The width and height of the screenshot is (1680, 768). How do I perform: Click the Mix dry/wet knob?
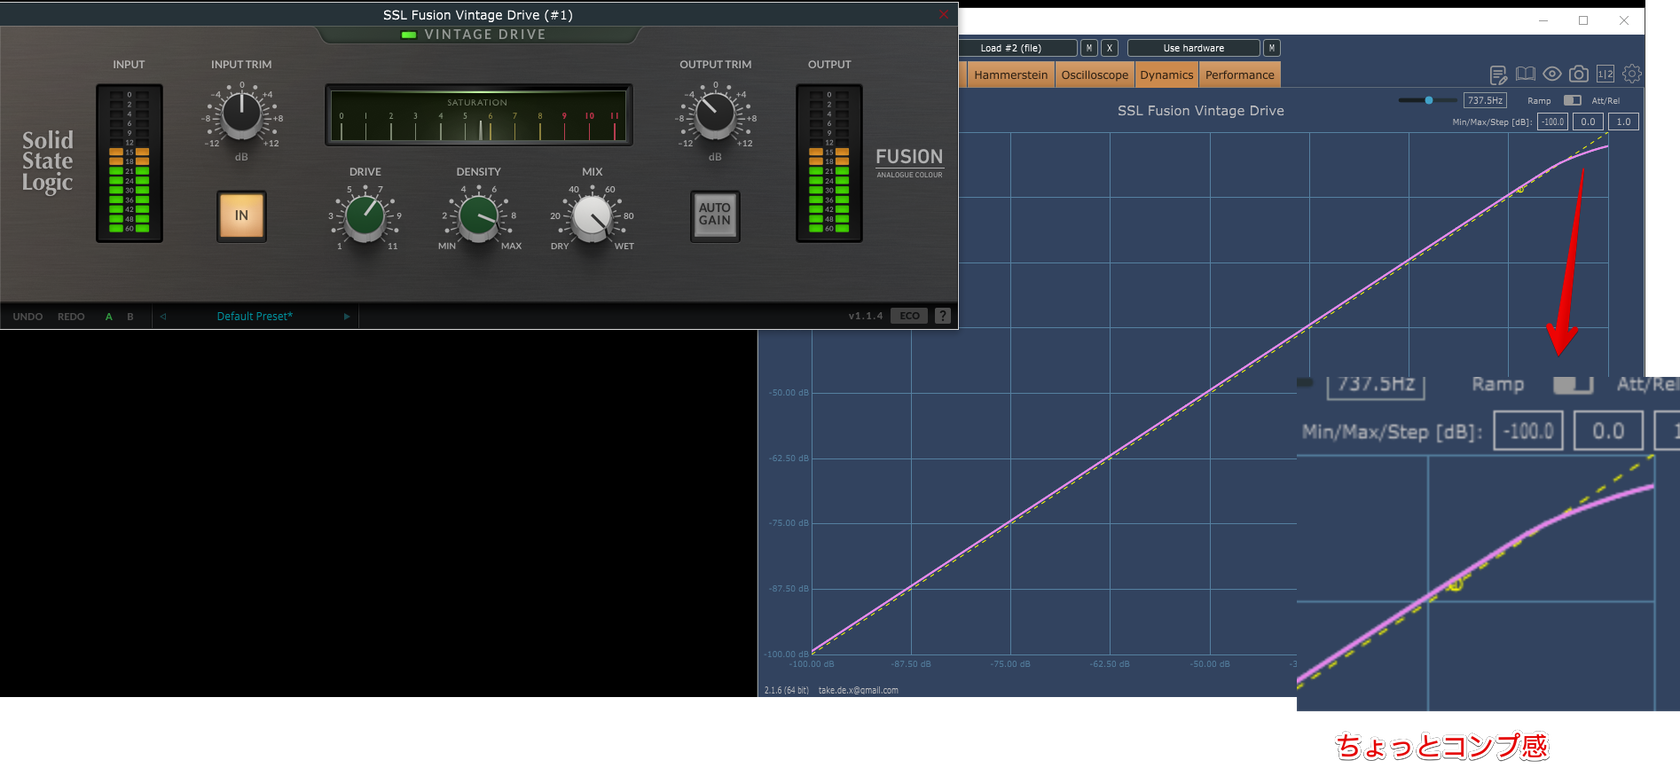(592, 216)
